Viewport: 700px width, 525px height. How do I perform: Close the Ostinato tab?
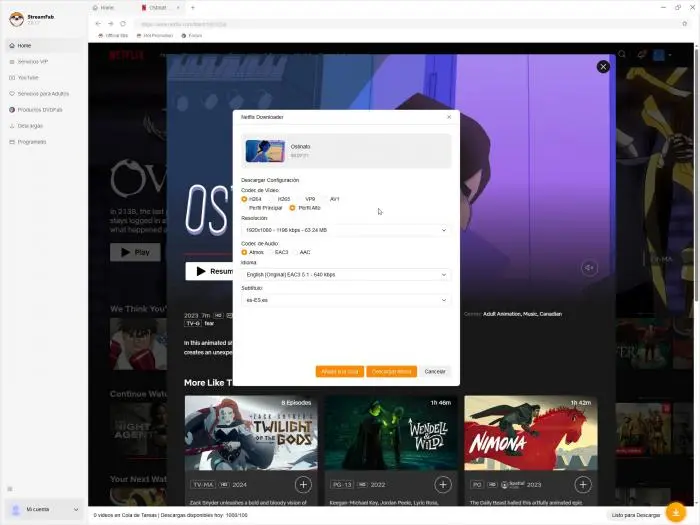pyautogui.click(x=178, y=8)
